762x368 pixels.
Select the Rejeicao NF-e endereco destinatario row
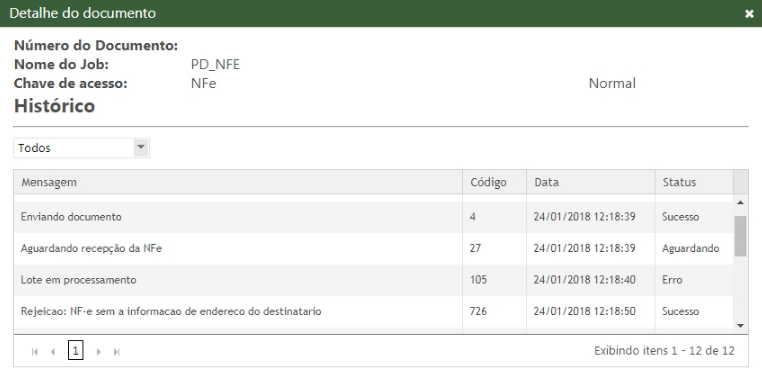pyautogui.click(x=373, y=311)
